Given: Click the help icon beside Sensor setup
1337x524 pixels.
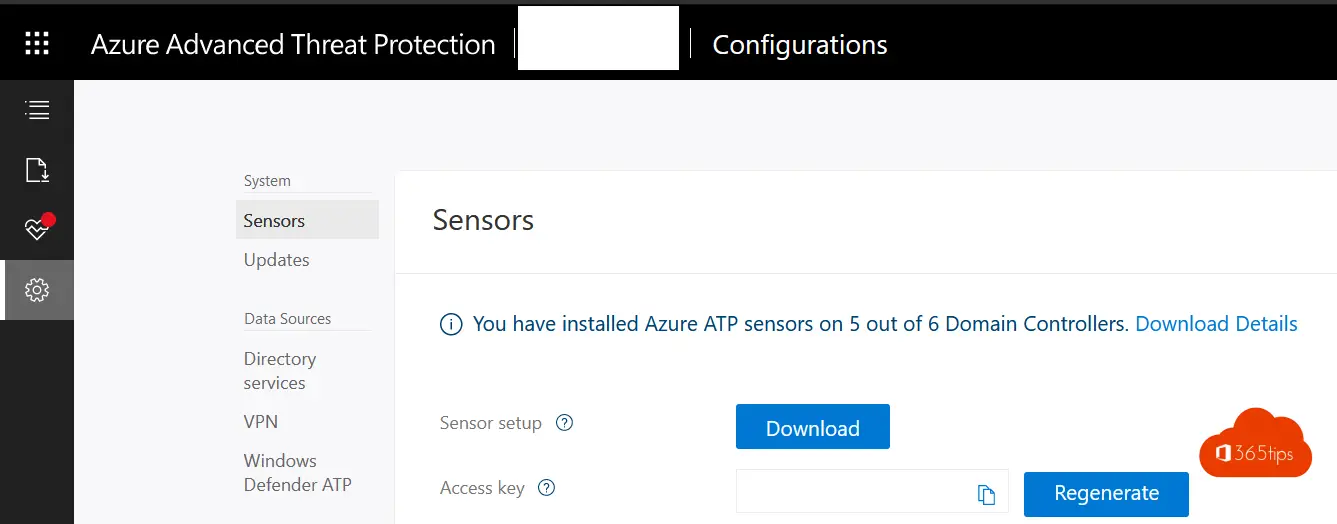Looking at the screenshot, I should [564, 423].
